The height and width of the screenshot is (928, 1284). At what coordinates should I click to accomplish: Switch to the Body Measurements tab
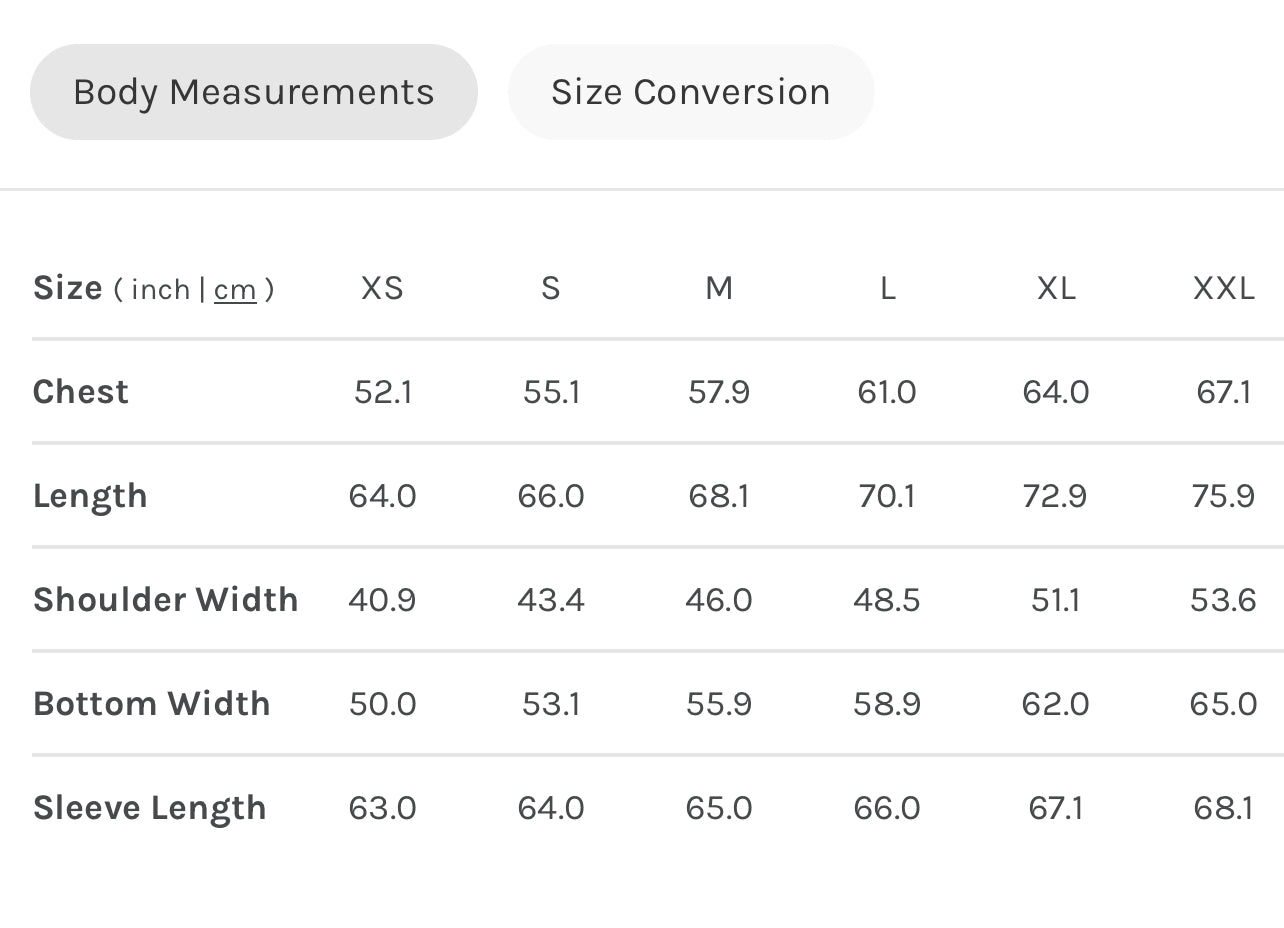tap(253, 92)
